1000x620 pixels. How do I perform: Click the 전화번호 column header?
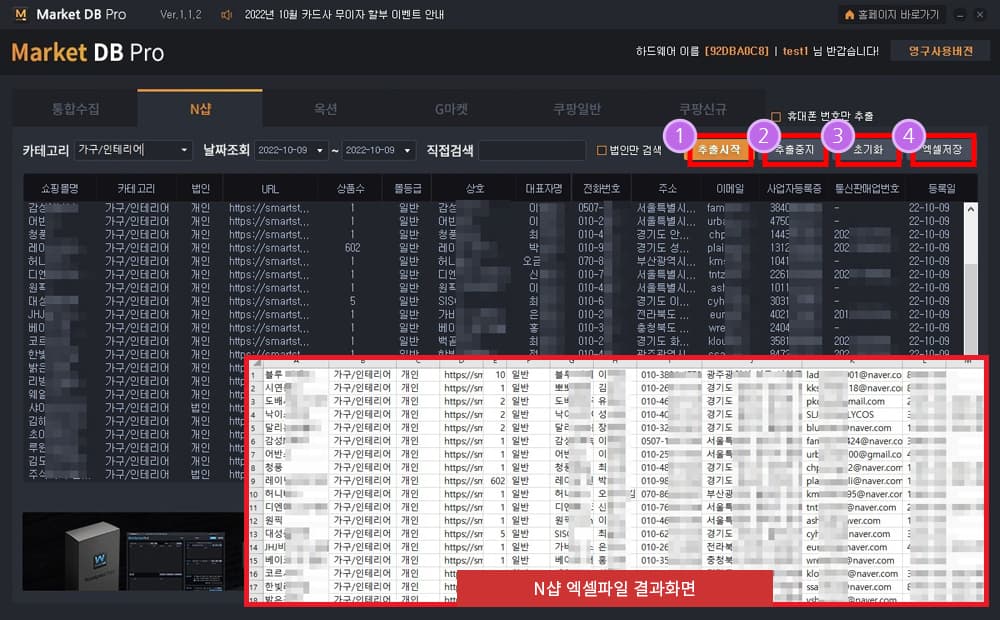pos(601,189)
